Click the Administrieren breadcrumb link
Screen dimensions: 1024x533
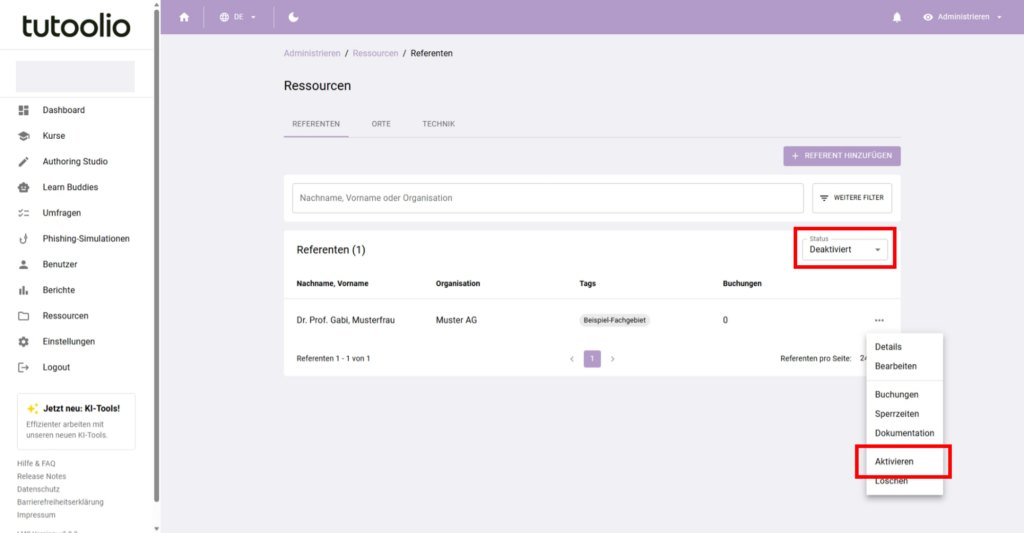(x=312, y=53)
